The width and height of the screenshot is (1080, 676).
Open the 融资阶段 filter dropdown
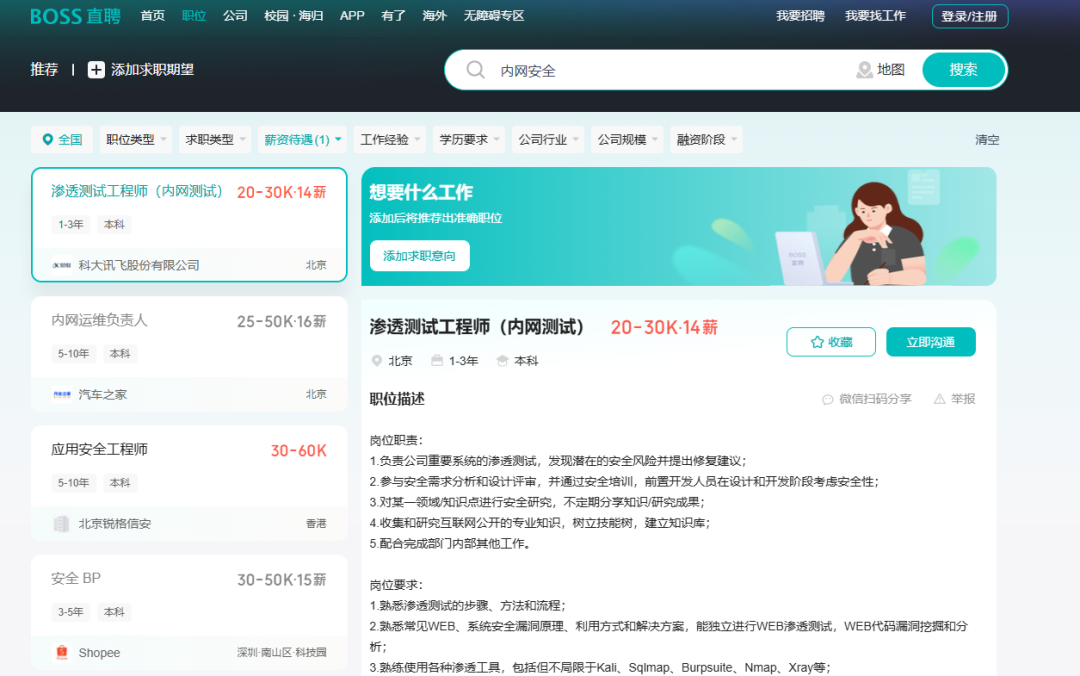pyautogui.click(x=705, y=139)
